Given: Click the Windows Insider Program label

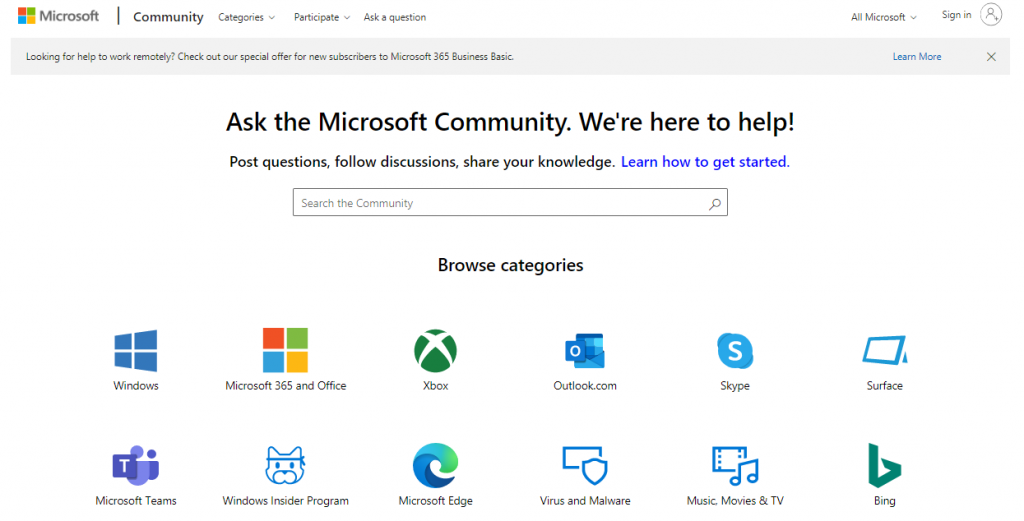Looking at the screenshot, I should pyautogui.click(x=285, y=501).
